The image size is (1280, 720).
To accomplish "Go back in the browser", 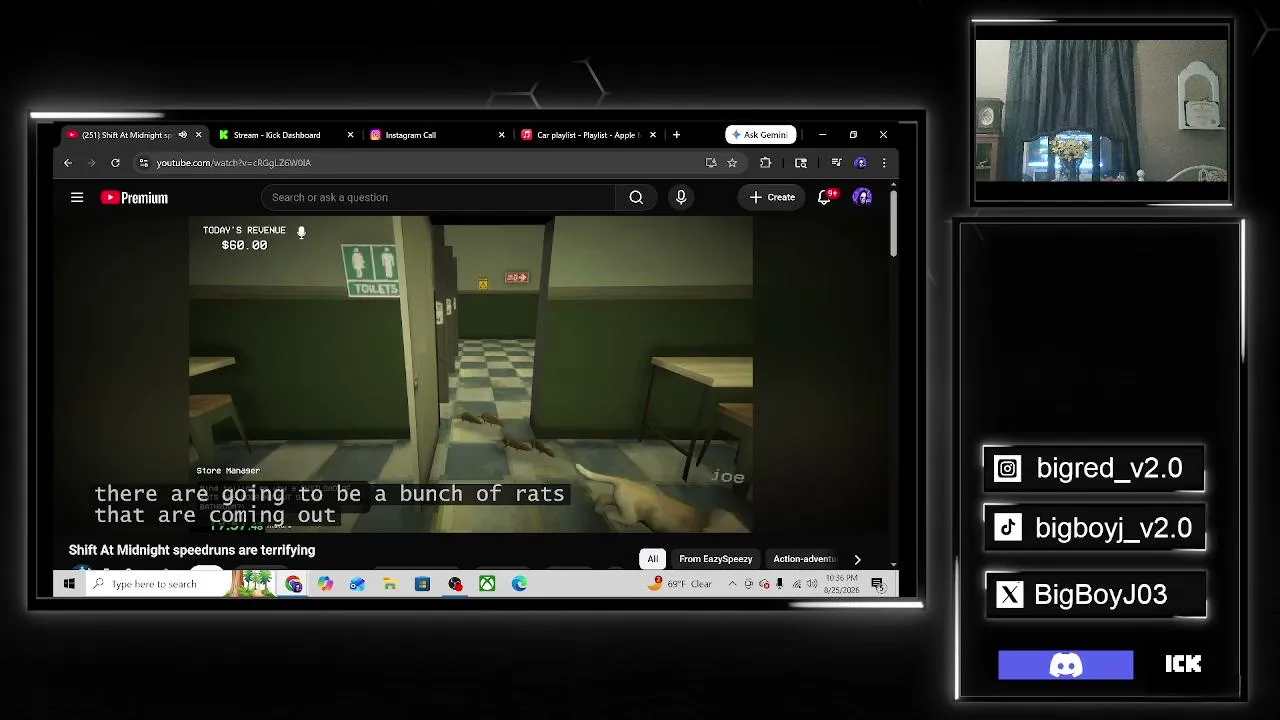I will coord(68,163).
